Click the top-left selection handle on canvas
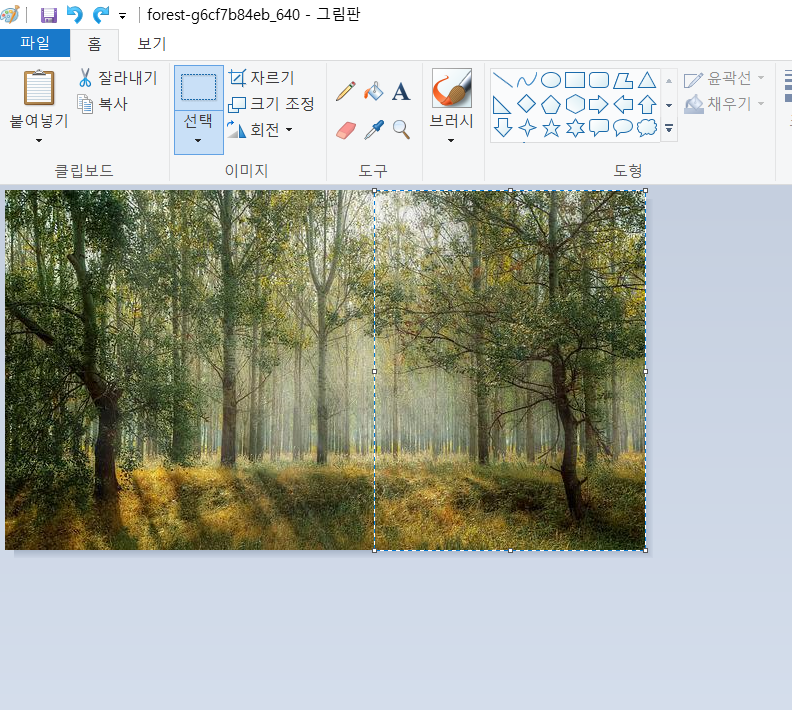 pyautogui.click(x=374, y=191)
